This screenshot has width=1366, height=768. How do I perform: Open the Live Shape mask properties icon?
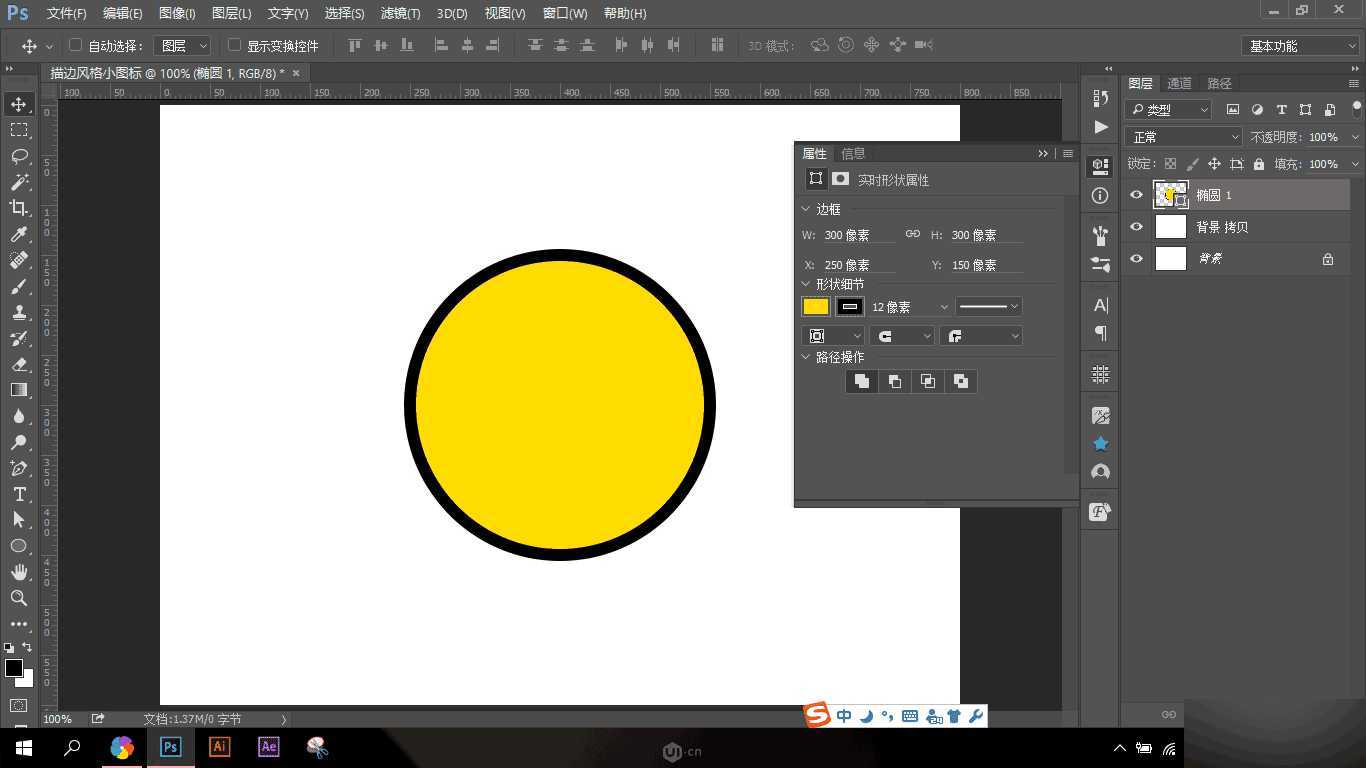(840, 179)
